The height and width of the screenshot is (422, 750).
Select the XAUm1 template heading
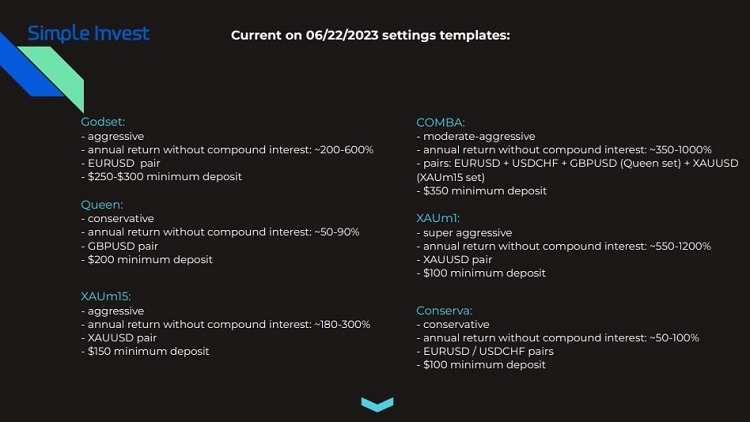(438, 218)
